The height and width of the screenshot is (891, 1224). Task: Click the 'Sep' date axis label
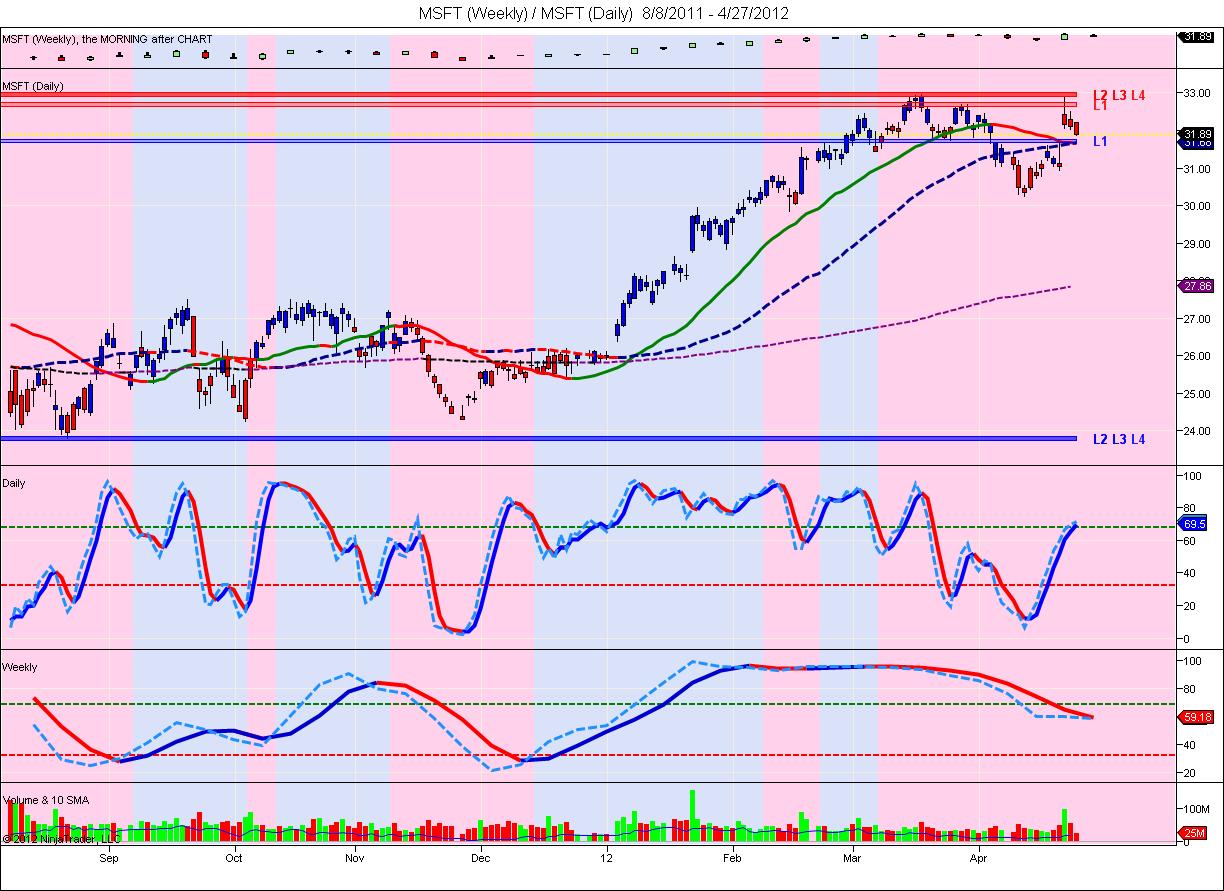tap(109, 858)
